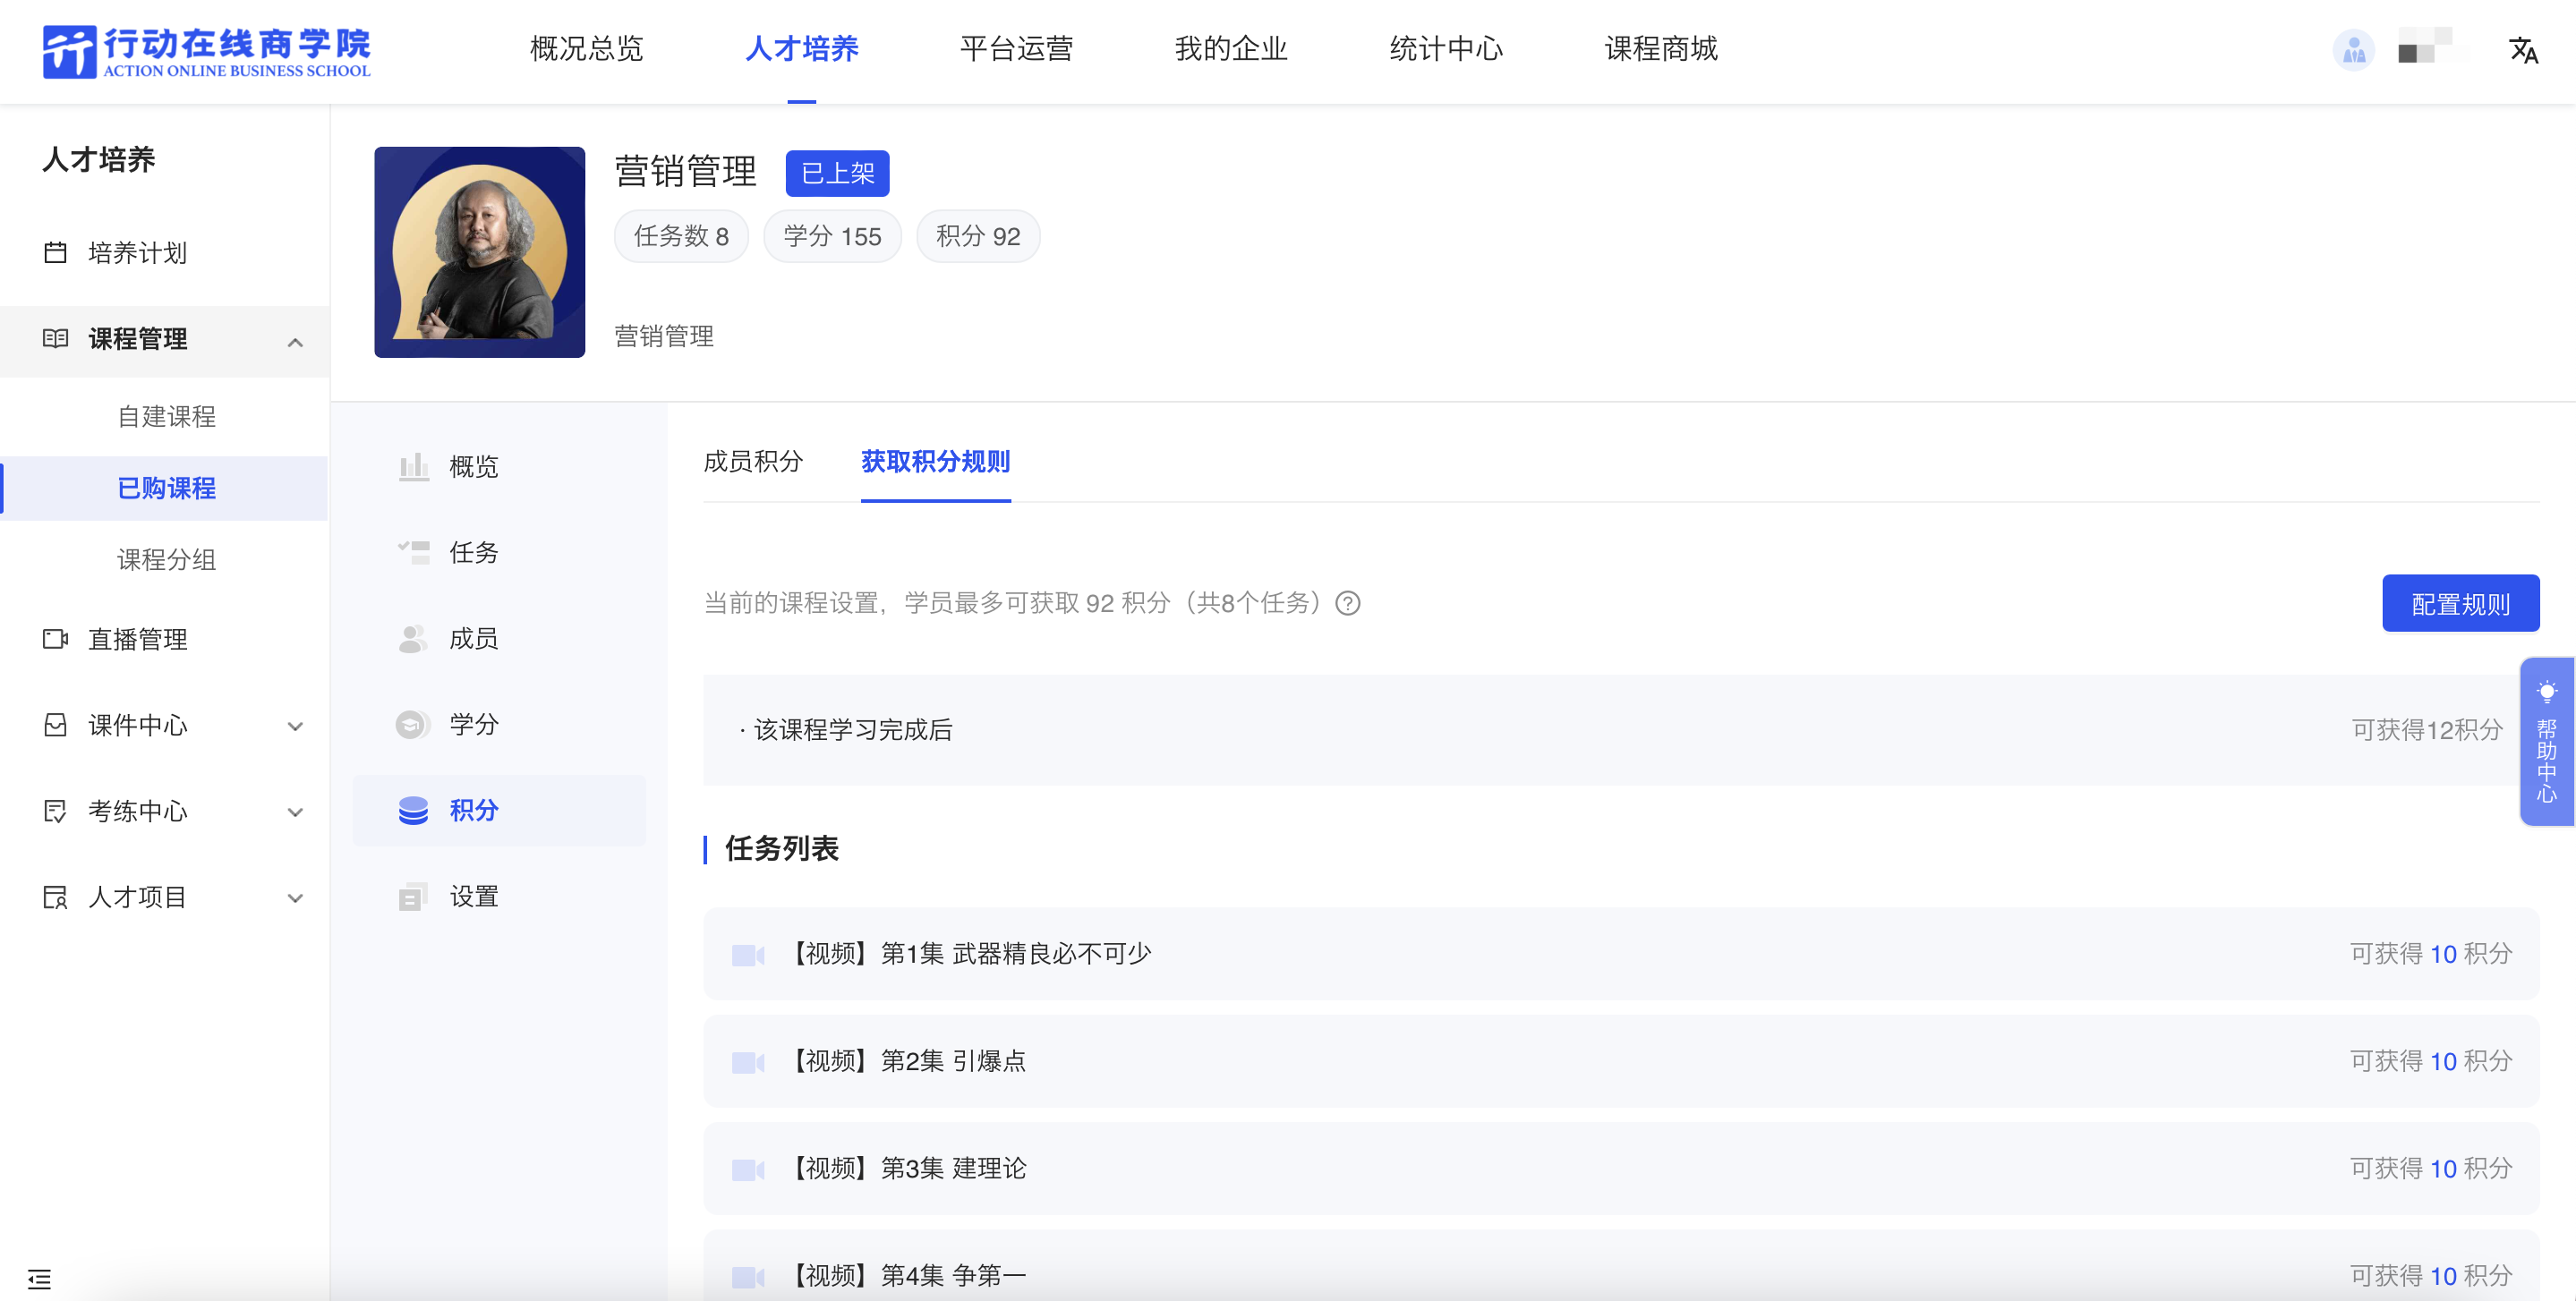Click the 课件中心 inbox icon
This screenshot has height=1301, width=2576.
(x=56, y=724)
